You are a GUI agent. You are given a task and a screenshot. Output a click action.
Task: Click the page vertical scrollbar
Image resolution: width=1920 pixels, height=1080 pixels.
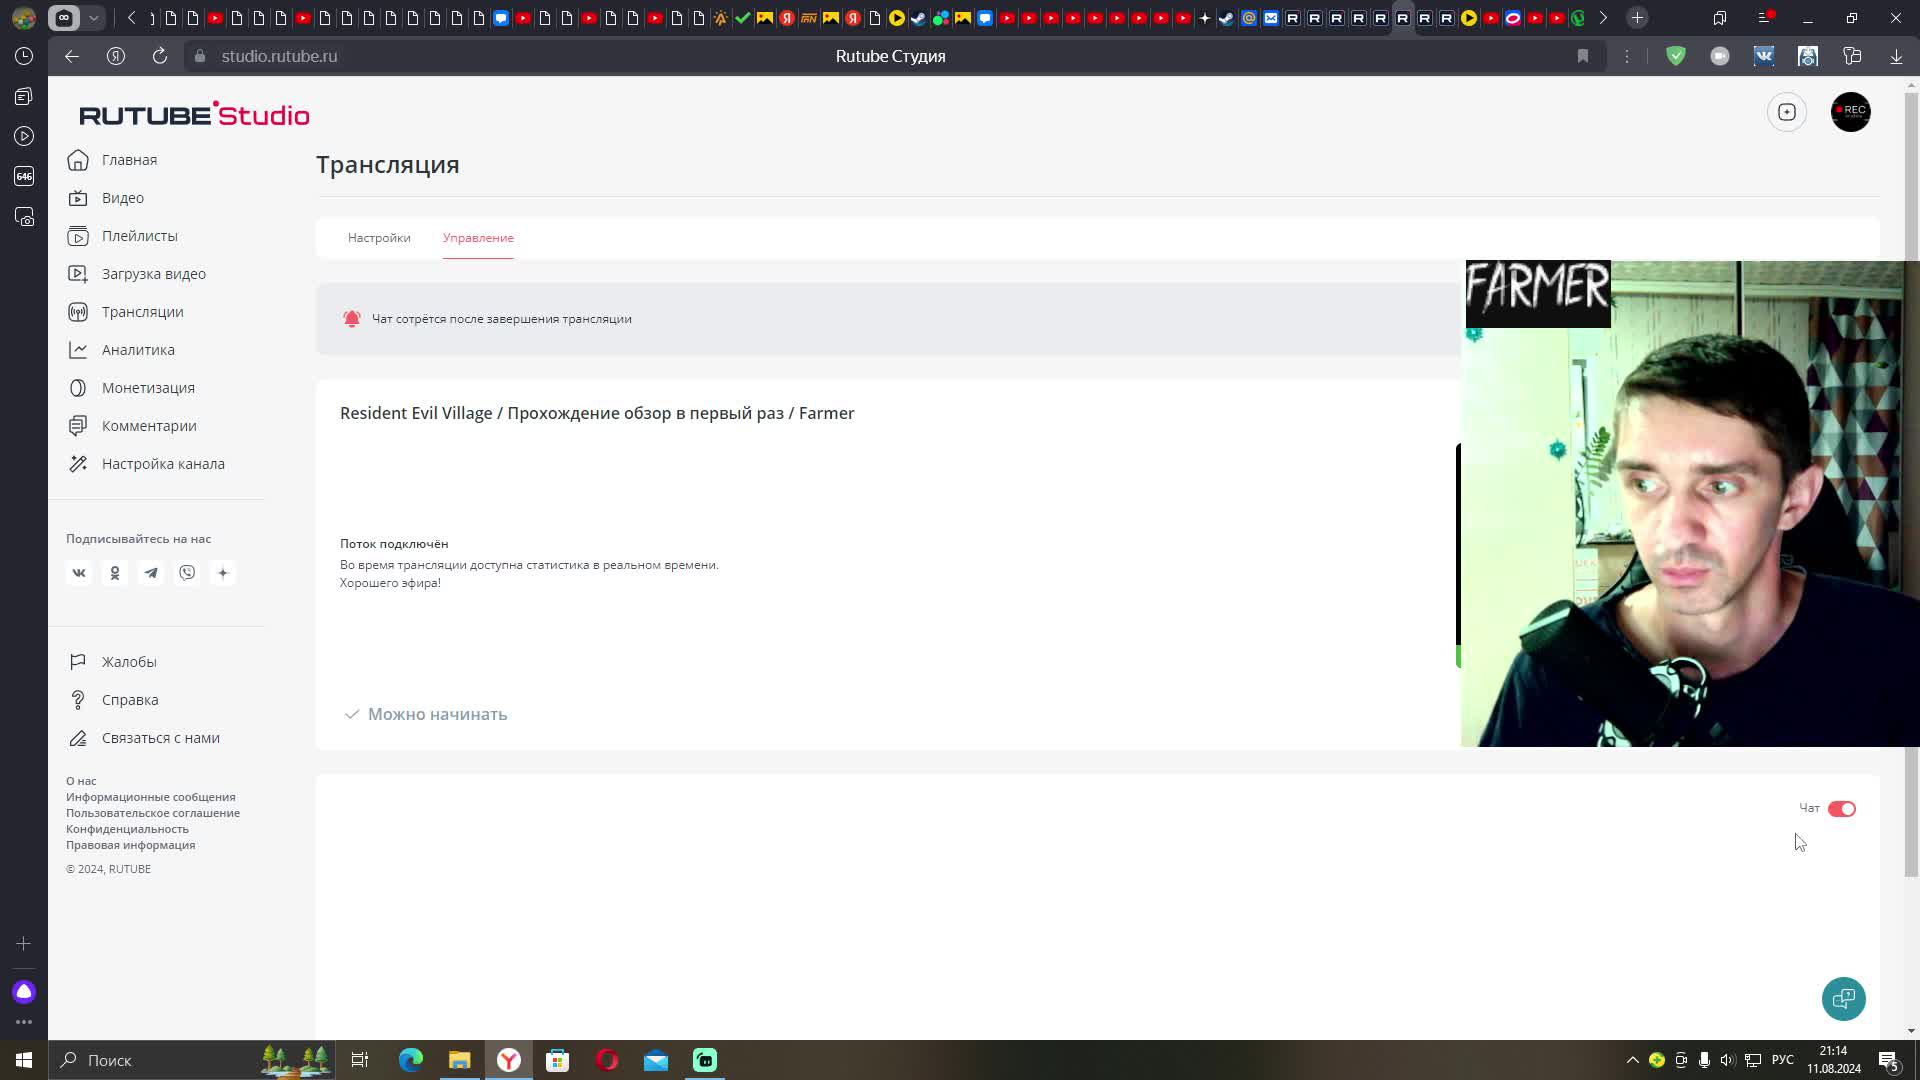[1911, 485]
